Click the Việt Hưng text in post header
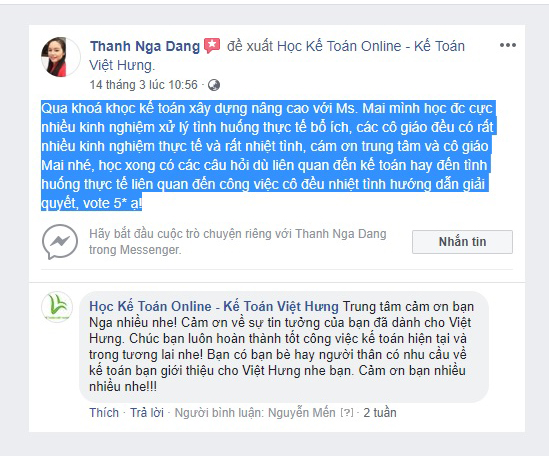549x456 pixels. tap(121, 65)
